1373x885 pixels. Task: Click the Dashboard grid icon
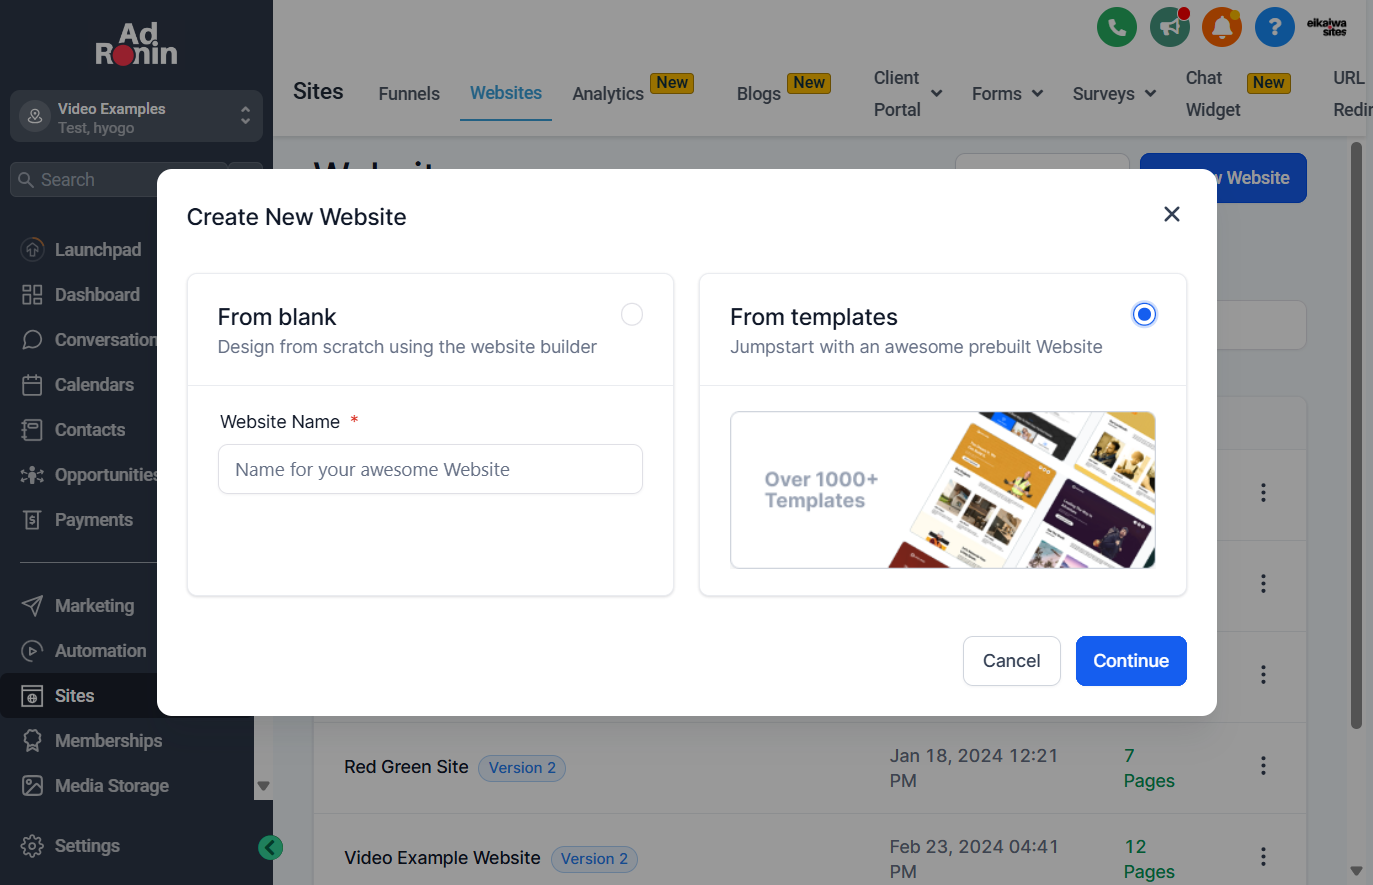[x=32, y=295]
